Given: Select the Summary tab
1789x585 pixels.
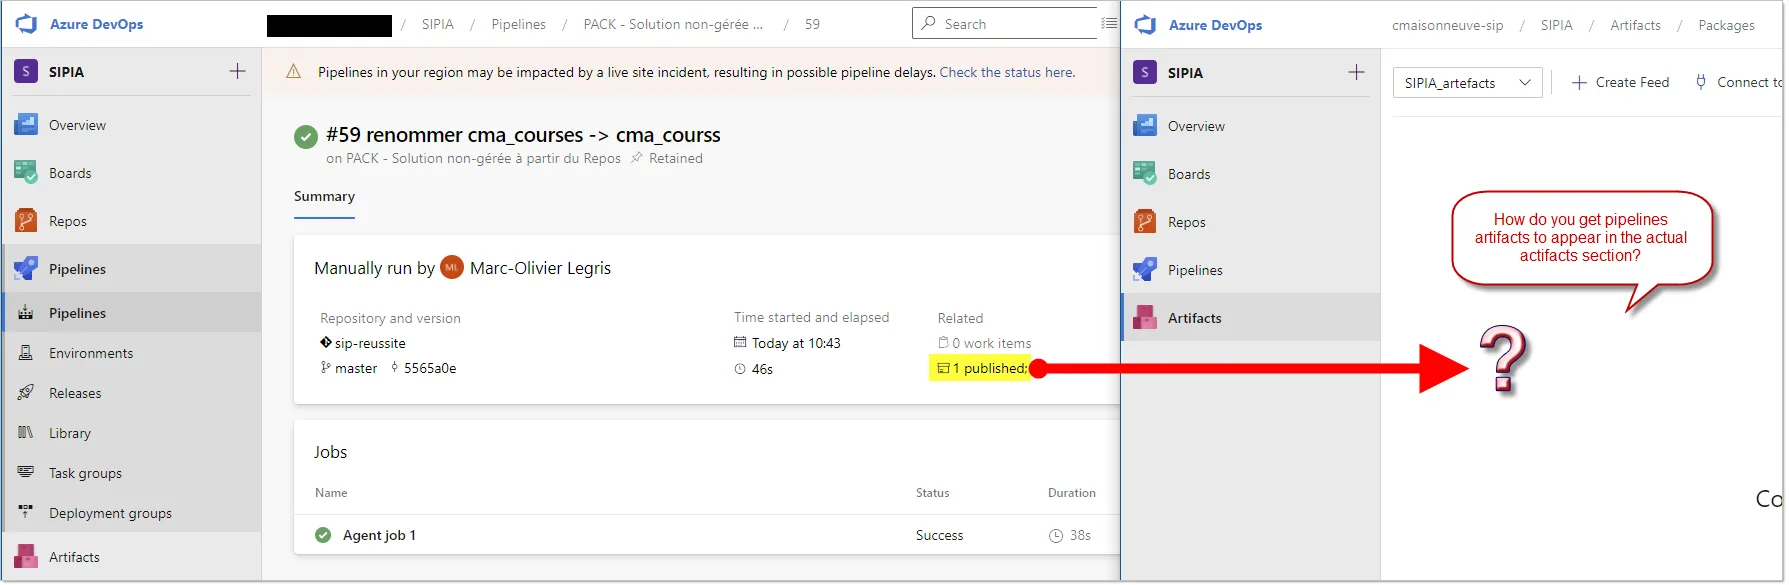Looking at the screenshot, I should [324, 197].
